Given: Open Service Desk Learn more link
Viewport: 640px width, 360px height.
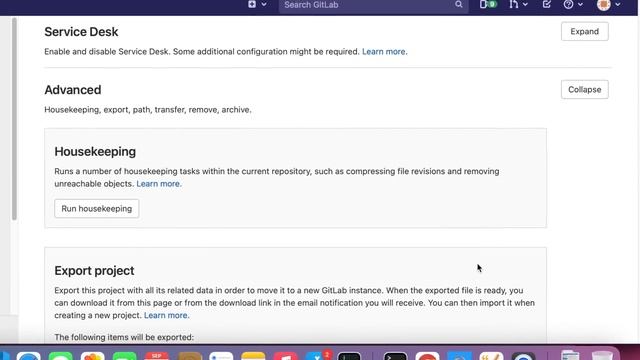Looking at the screenshot, I should [x=384, y=51].
